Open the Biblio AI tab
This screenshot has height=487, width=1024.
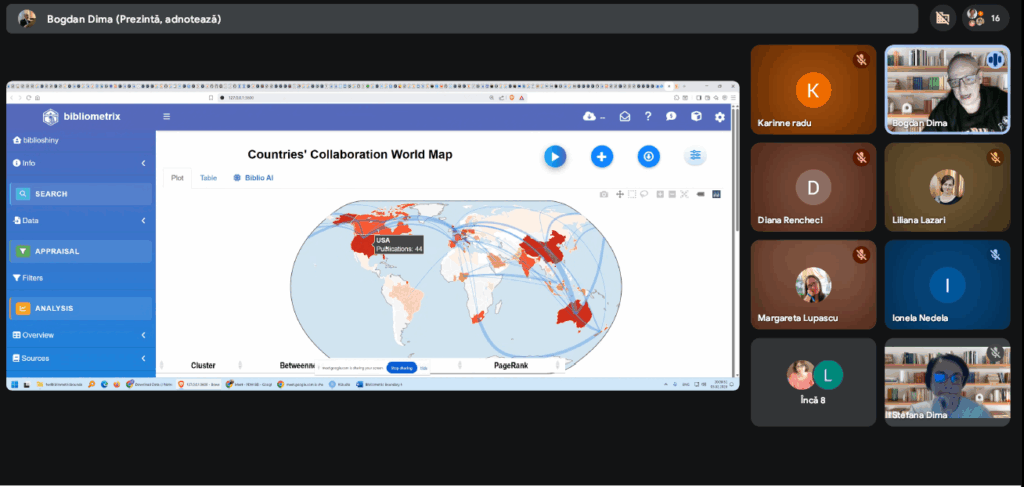tap(254, 177)
